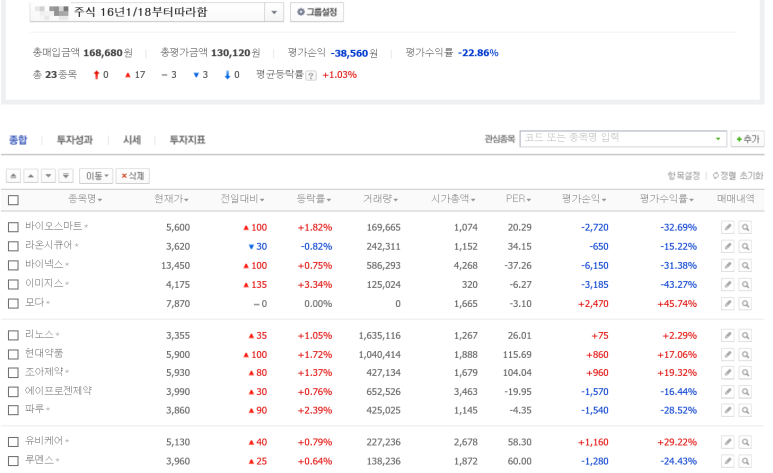Check the 현대약품 row checkbox
The width and height of the screenshot is (773, 473).
point(13,354)
